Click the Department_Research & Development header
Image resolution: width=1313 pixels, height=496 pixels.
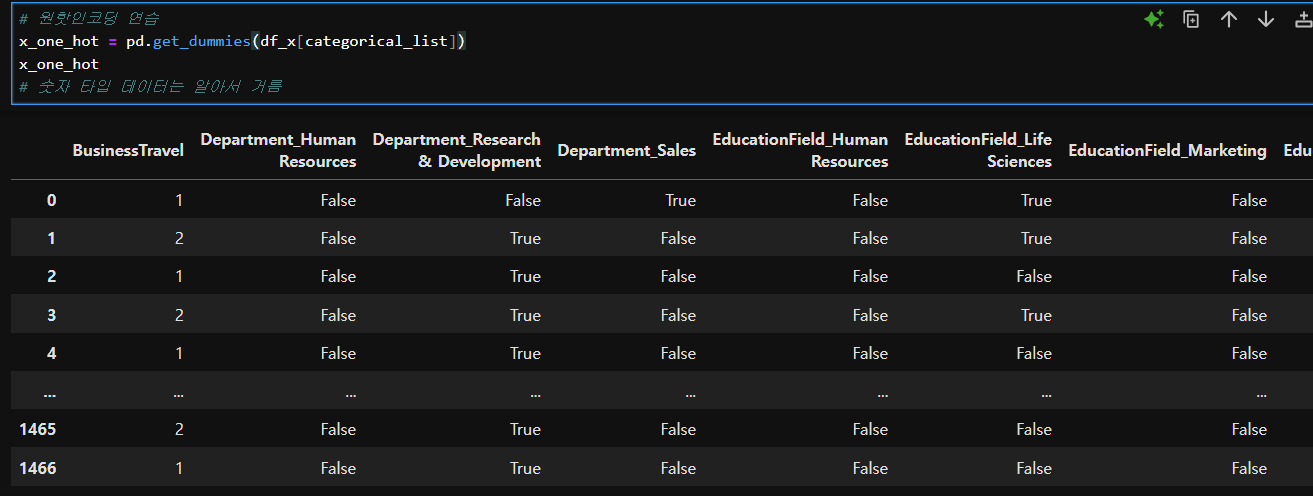point(456,150)
